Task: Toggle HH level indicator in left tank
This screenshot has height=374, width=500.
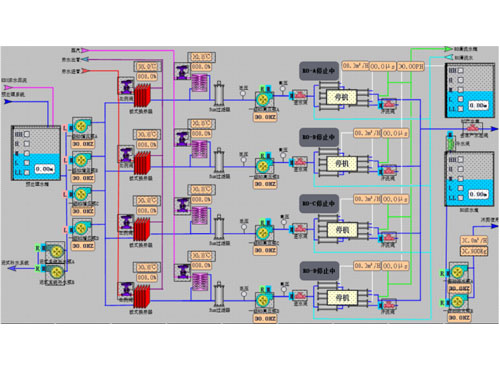Action: pos(27,134)
